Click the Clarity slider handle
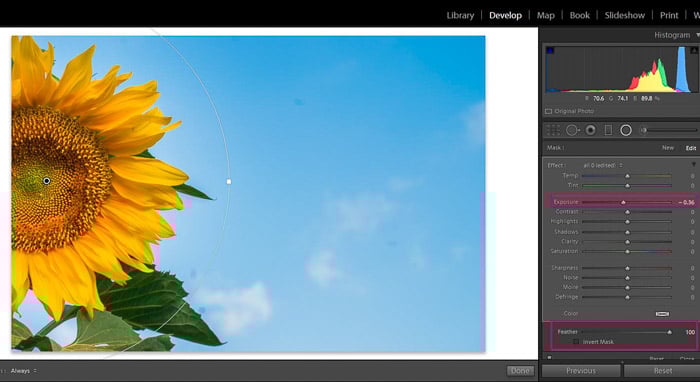This screenshot has width=700, height=382. point(627,242)
